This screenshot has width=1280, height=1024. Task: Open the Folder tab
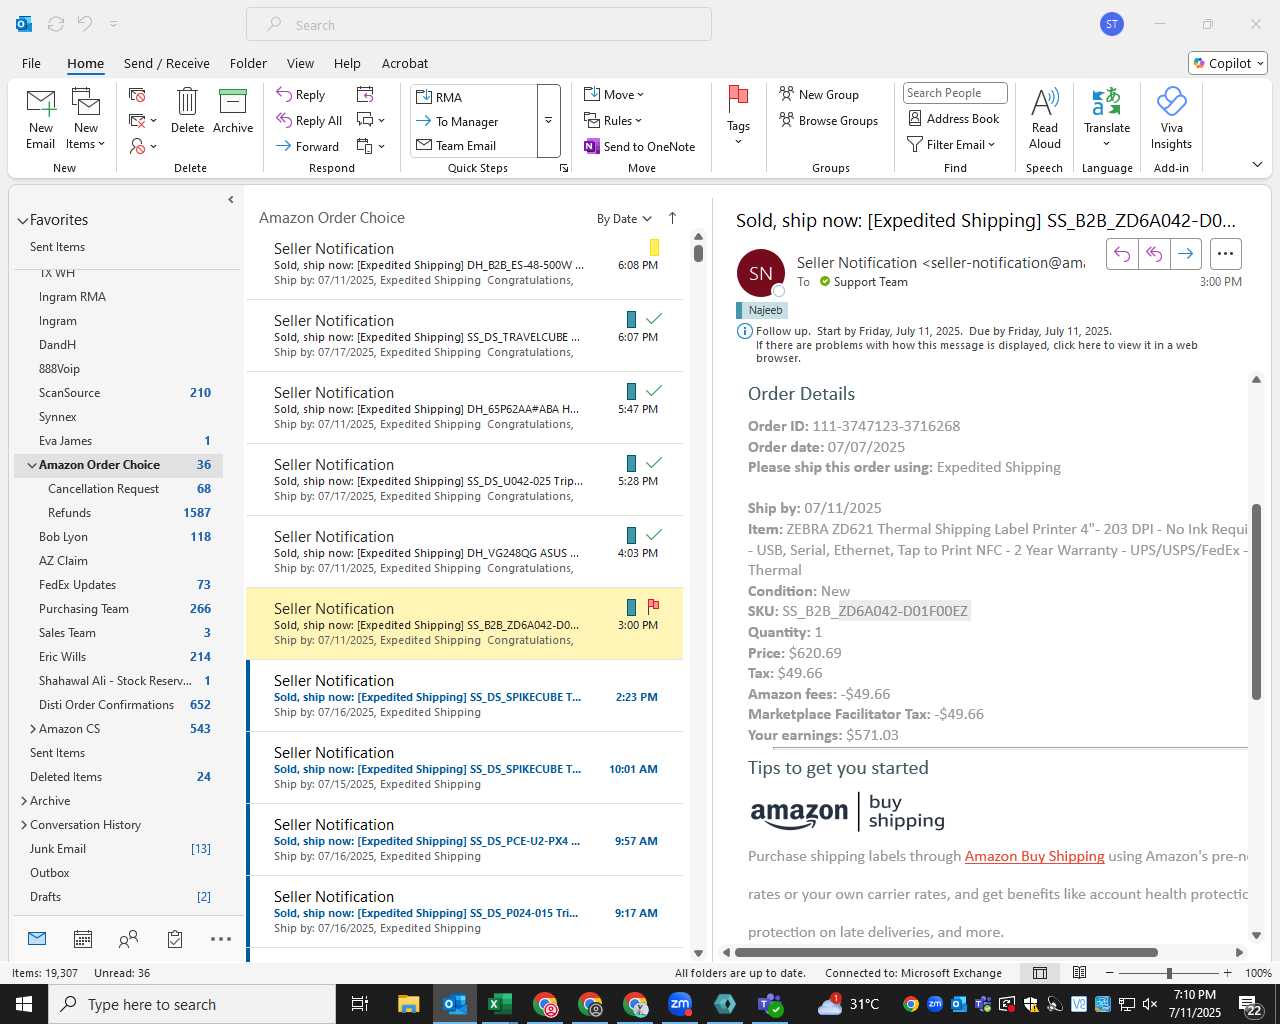coord(248,63)
